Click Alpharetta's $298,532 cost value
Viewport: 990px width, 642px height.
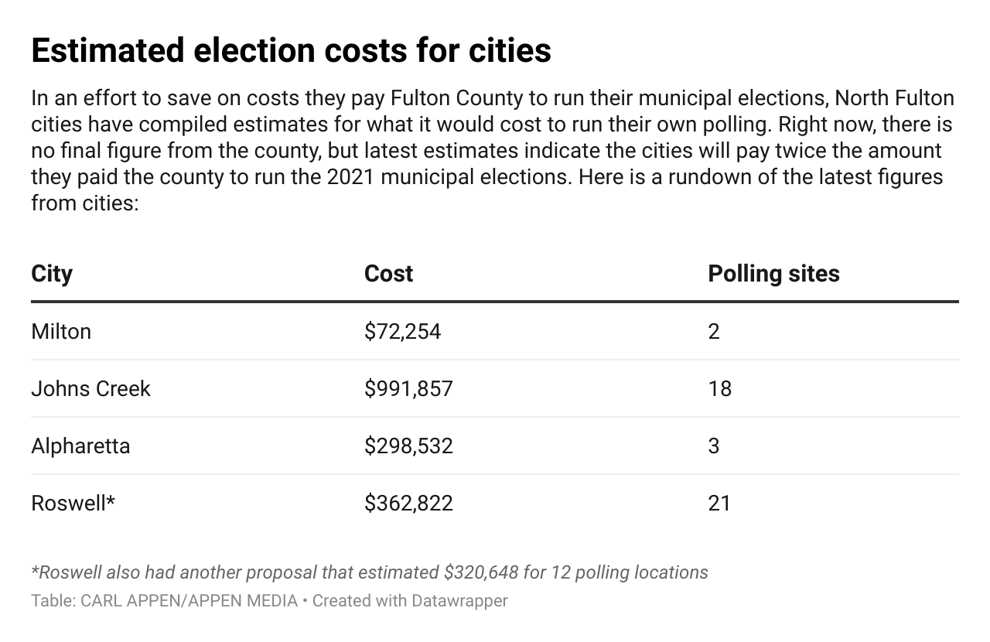click(409, 446)
